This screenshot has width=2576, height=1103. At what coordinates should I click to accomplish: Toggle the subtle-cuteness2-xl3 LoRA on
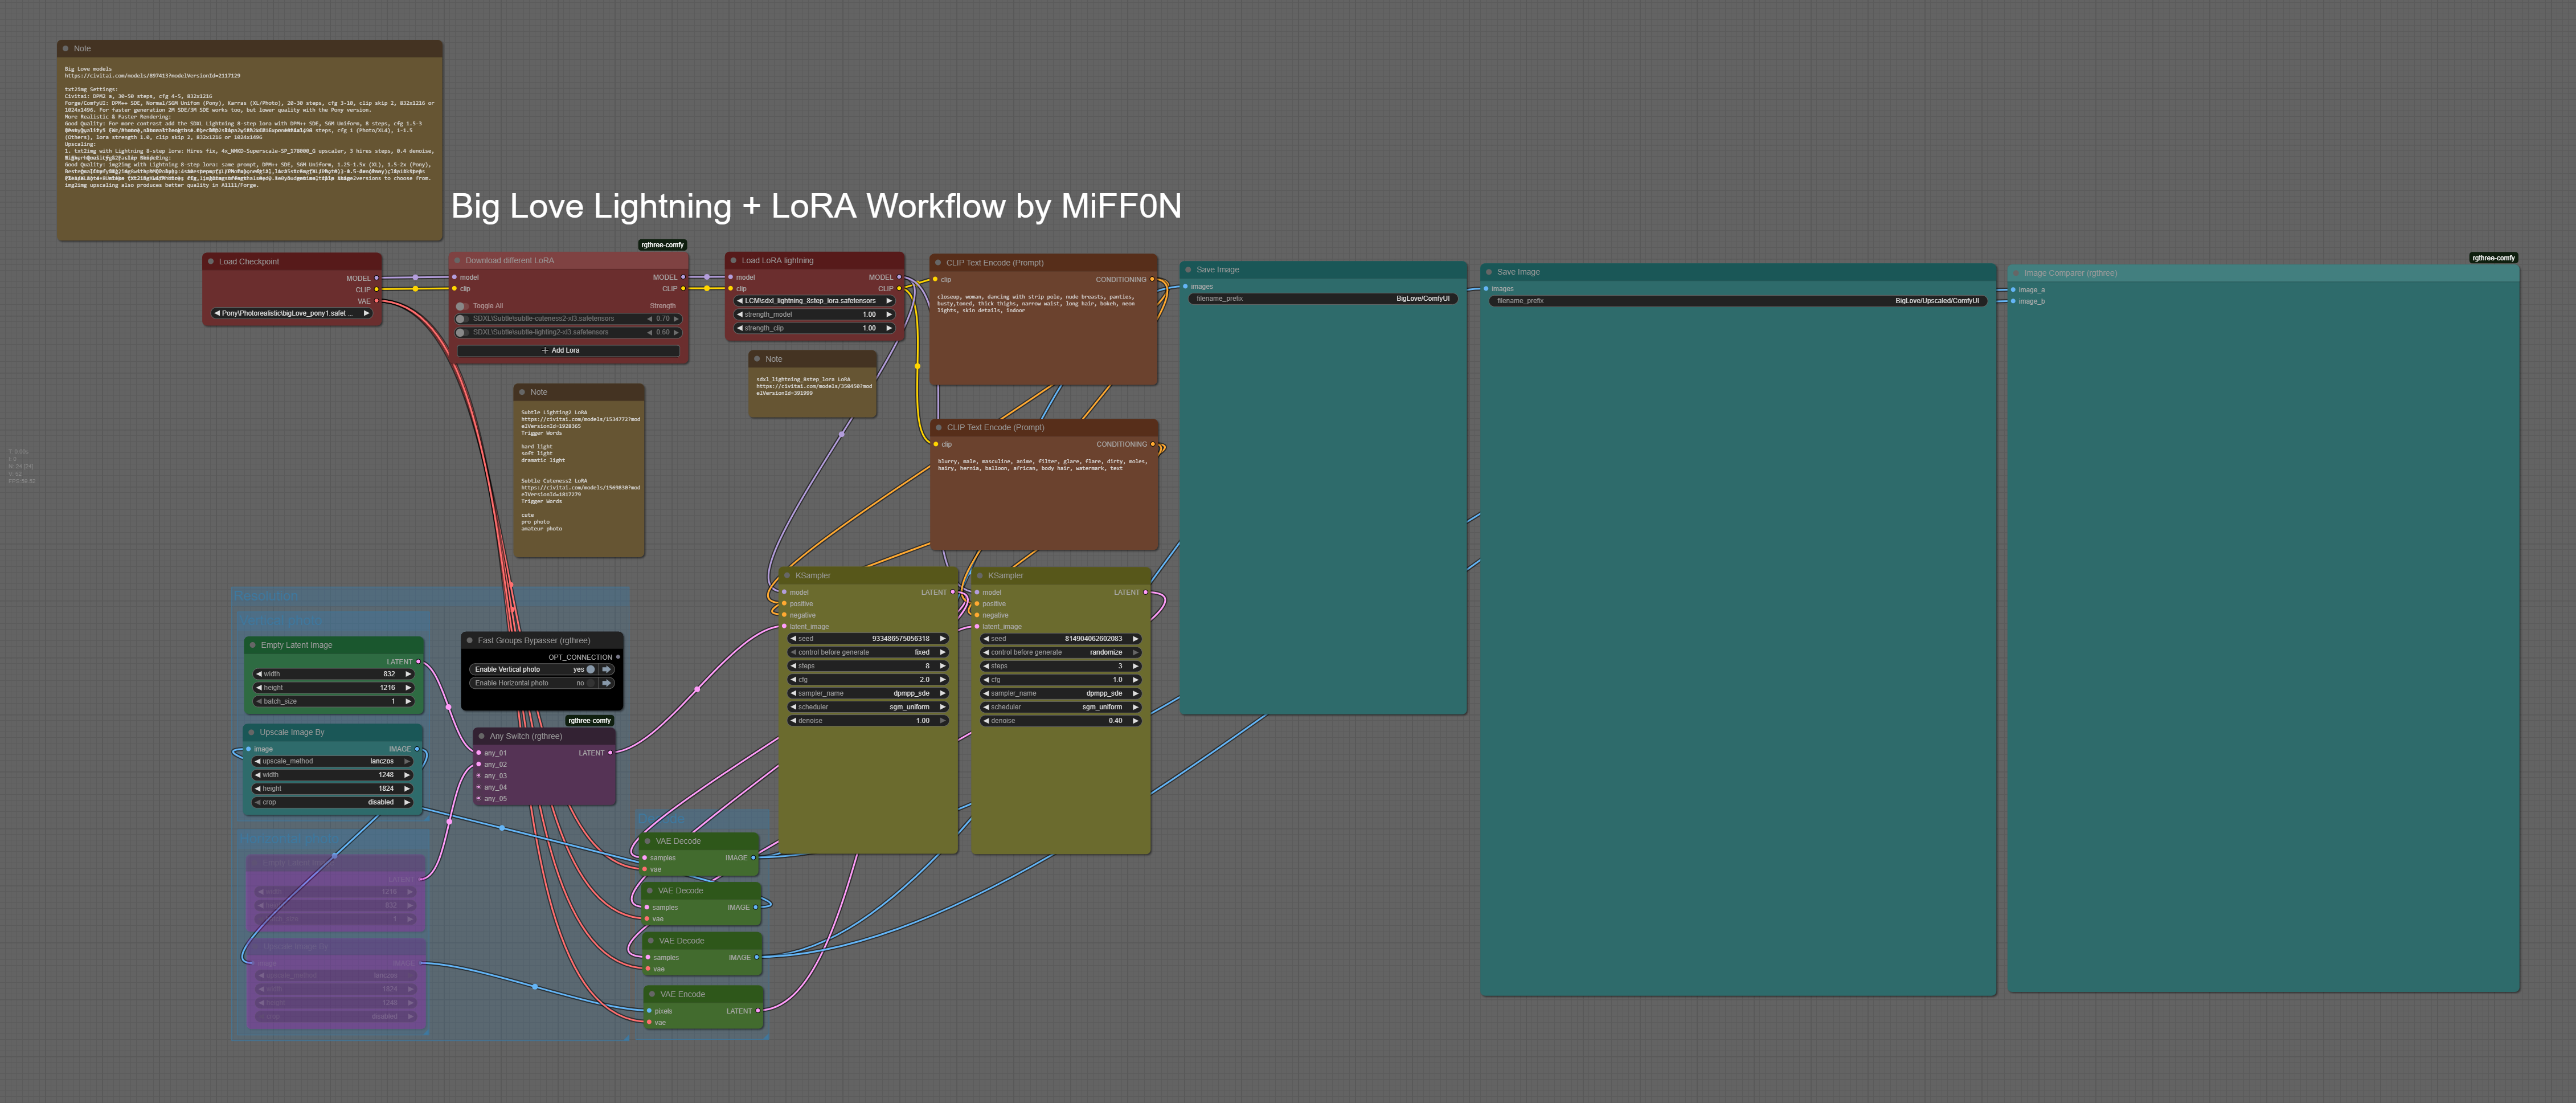[462, 319]
